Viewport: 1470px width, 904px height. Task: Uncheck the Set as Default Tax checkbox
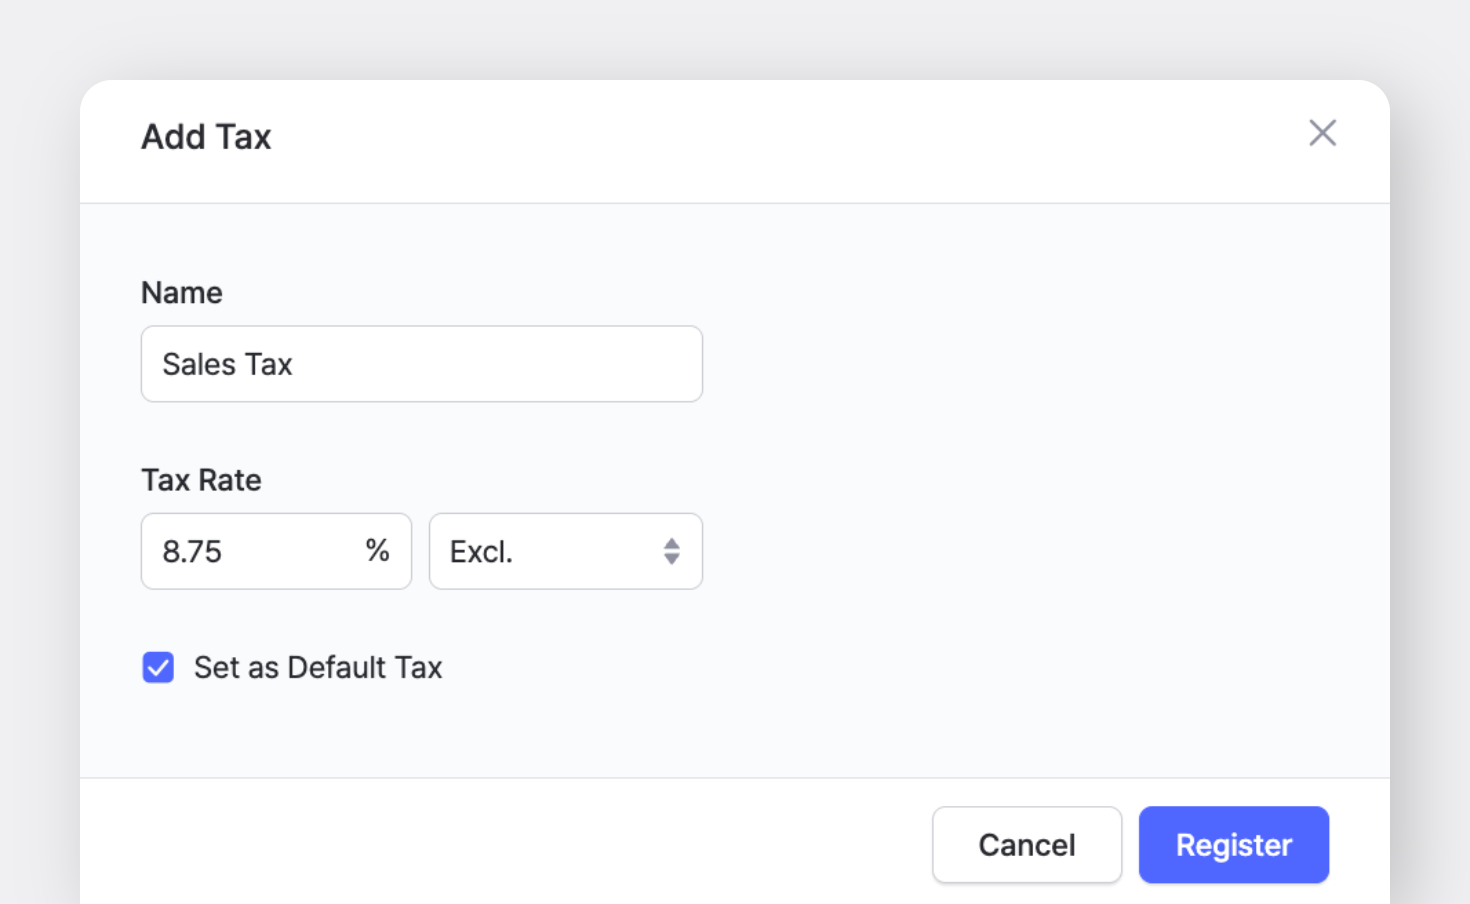point(158,667)
